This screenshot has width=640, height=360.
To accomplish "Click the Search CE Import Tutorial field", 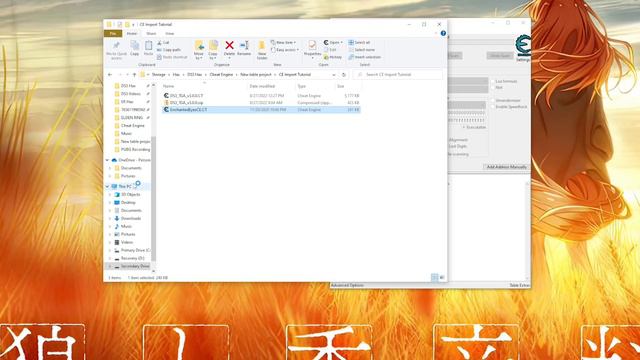I will 398,75.
